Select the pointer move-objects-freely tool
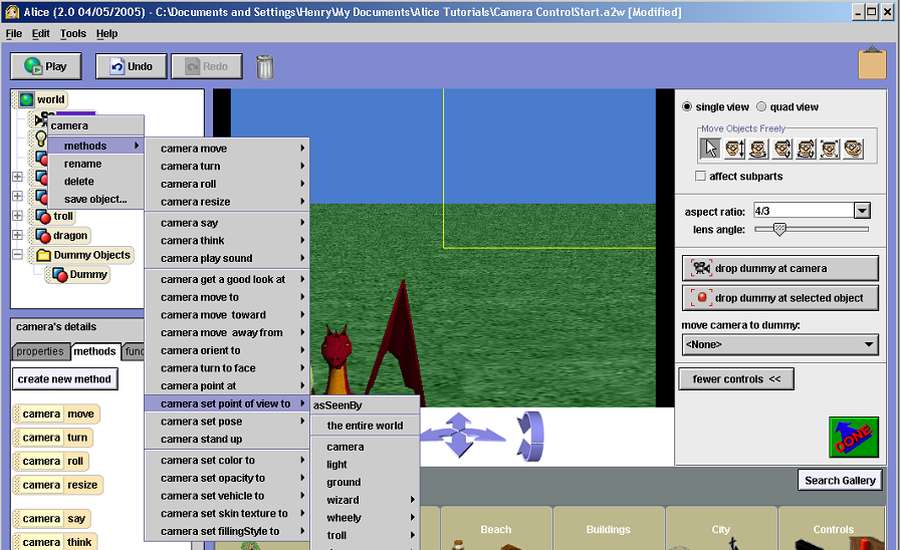Screen dimensions: 900x550 pyautogui.click(x=710, y=149)
